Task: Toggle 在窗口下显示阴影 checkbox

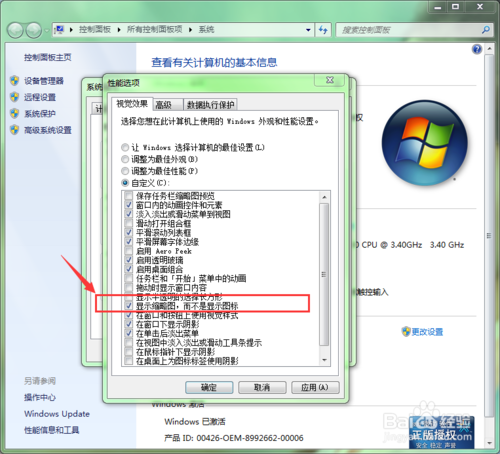Action: click(129, 324)
